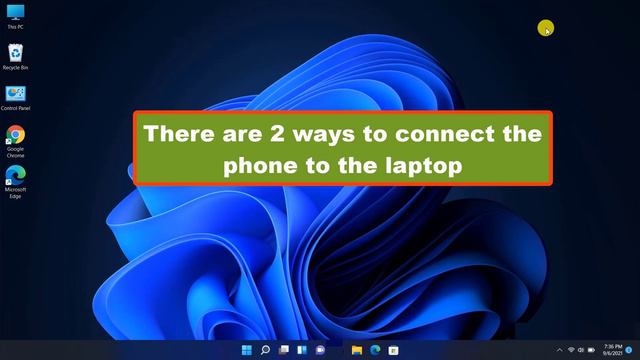Screen dimensions: 640x360
Task: Open Teams Chat from the taskbar
Action: 320,350
